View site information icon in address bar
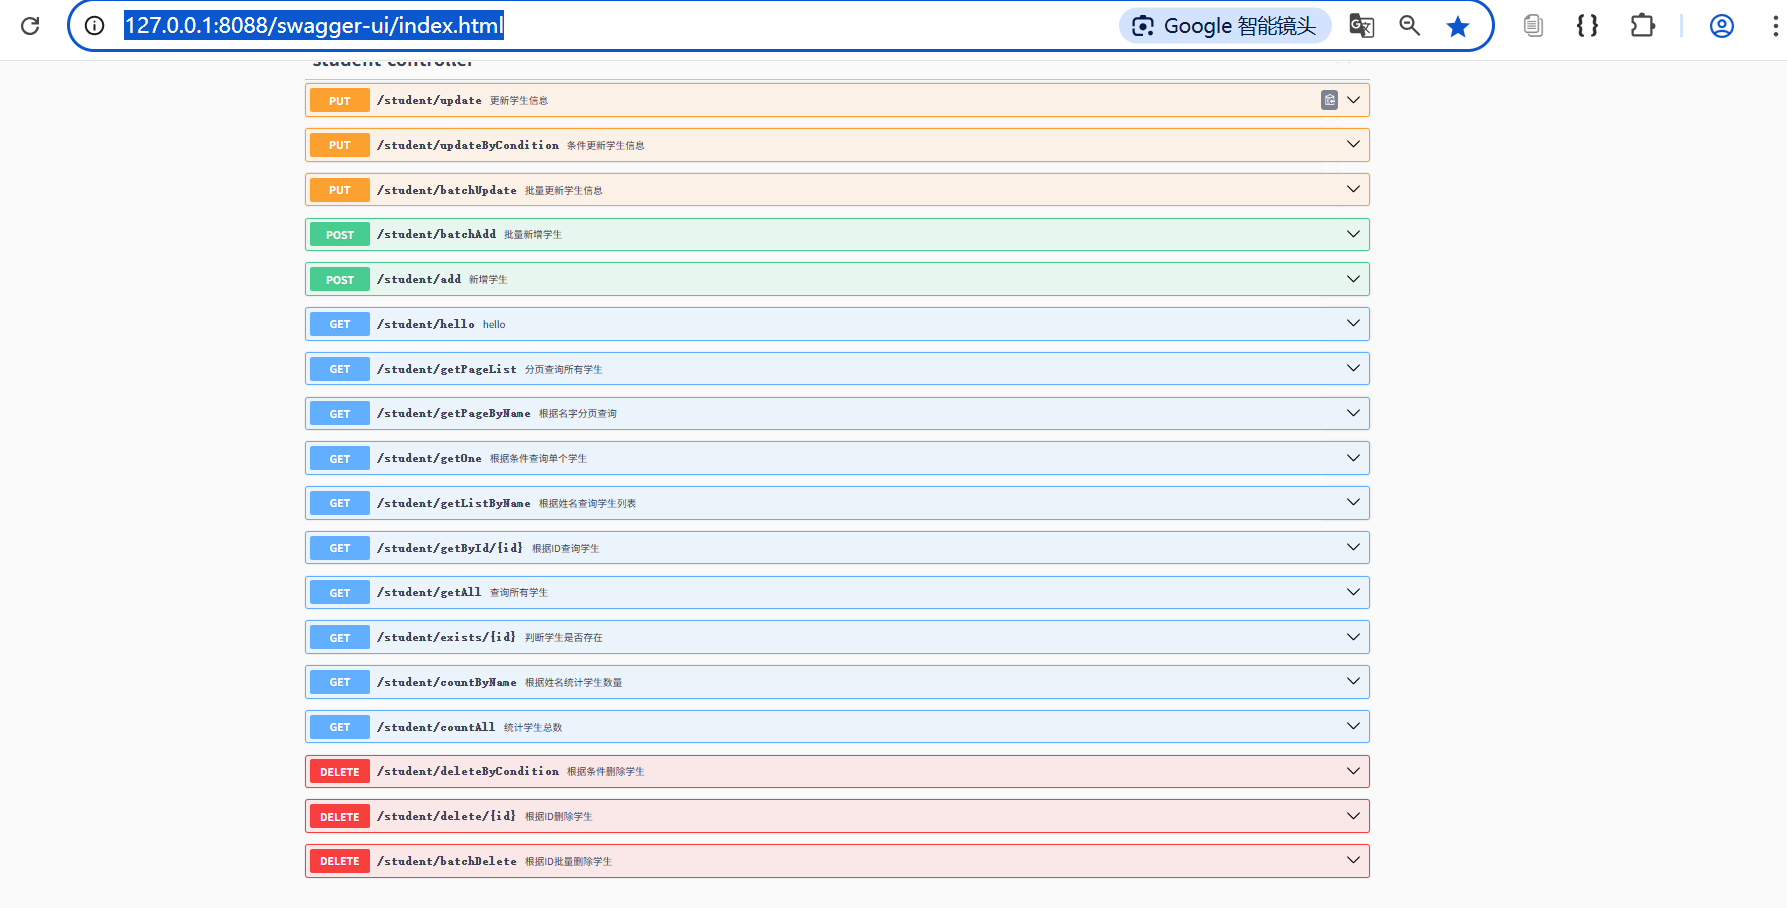This screenshot has height=908, width=1787. 94,26
